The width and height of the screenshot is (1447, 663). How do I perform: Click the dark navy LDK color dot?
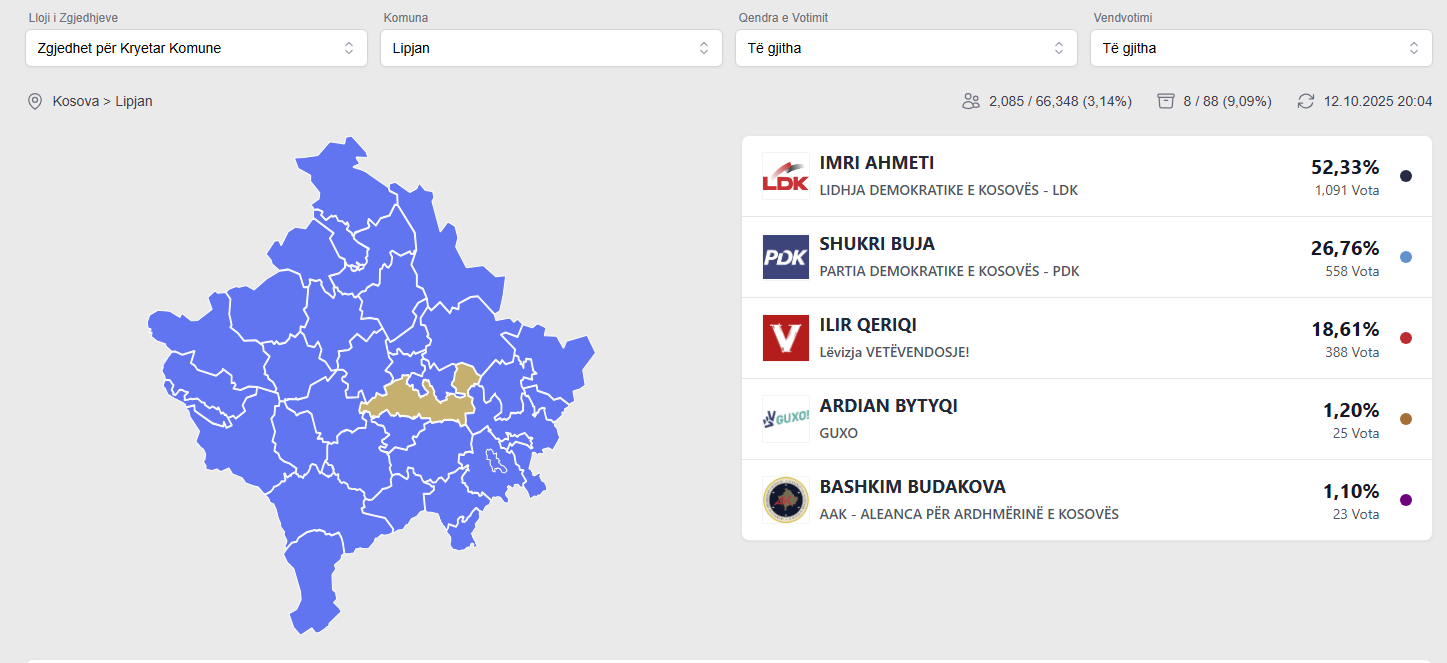[x=1406, y=176]
